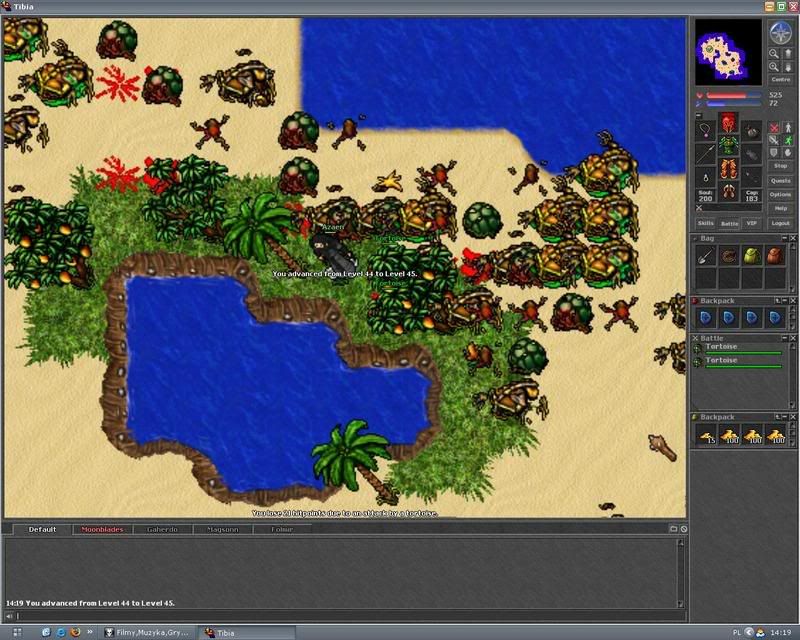Click the green backpack in the Bag
Viewport: 800px width, 640px height.
click(752, 255)
